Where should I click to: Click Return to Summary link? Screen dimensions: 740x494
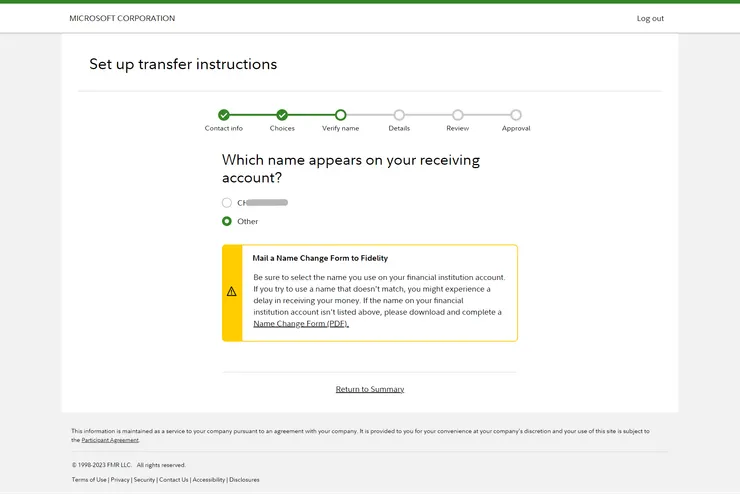click(x=370, y=389)
